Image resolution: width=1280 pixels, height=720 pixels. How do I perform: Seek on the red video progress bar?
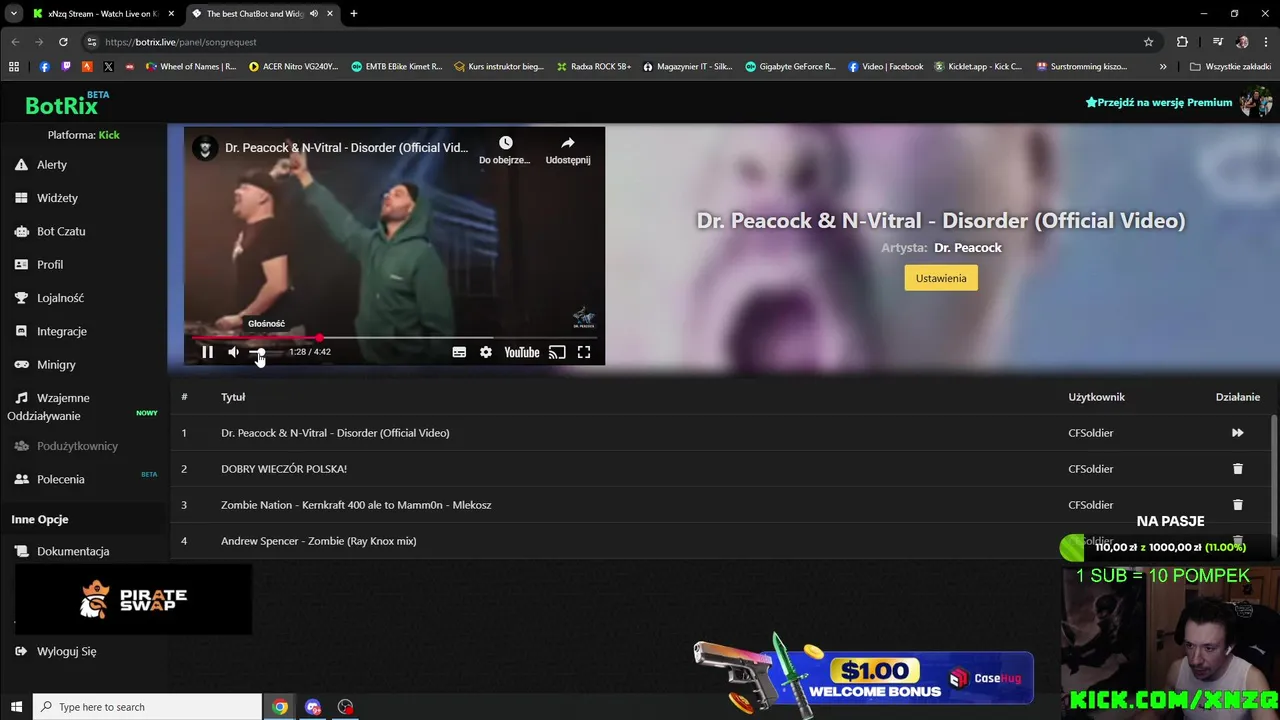click(x=394, y=338)
